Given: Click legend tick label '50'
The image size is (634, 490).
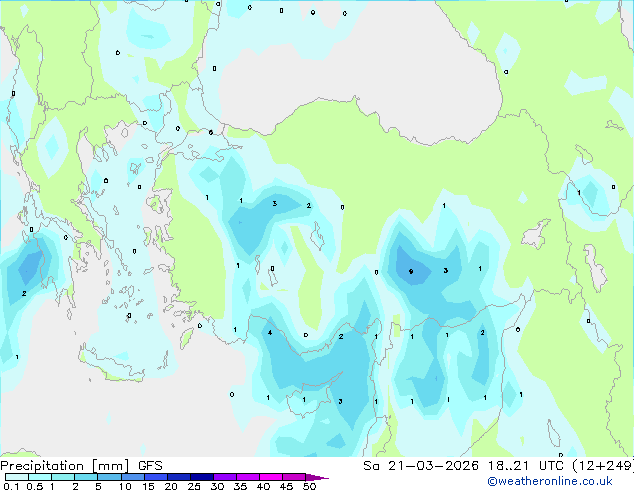Looking at the screenshot, I should (x=309, y=486).
